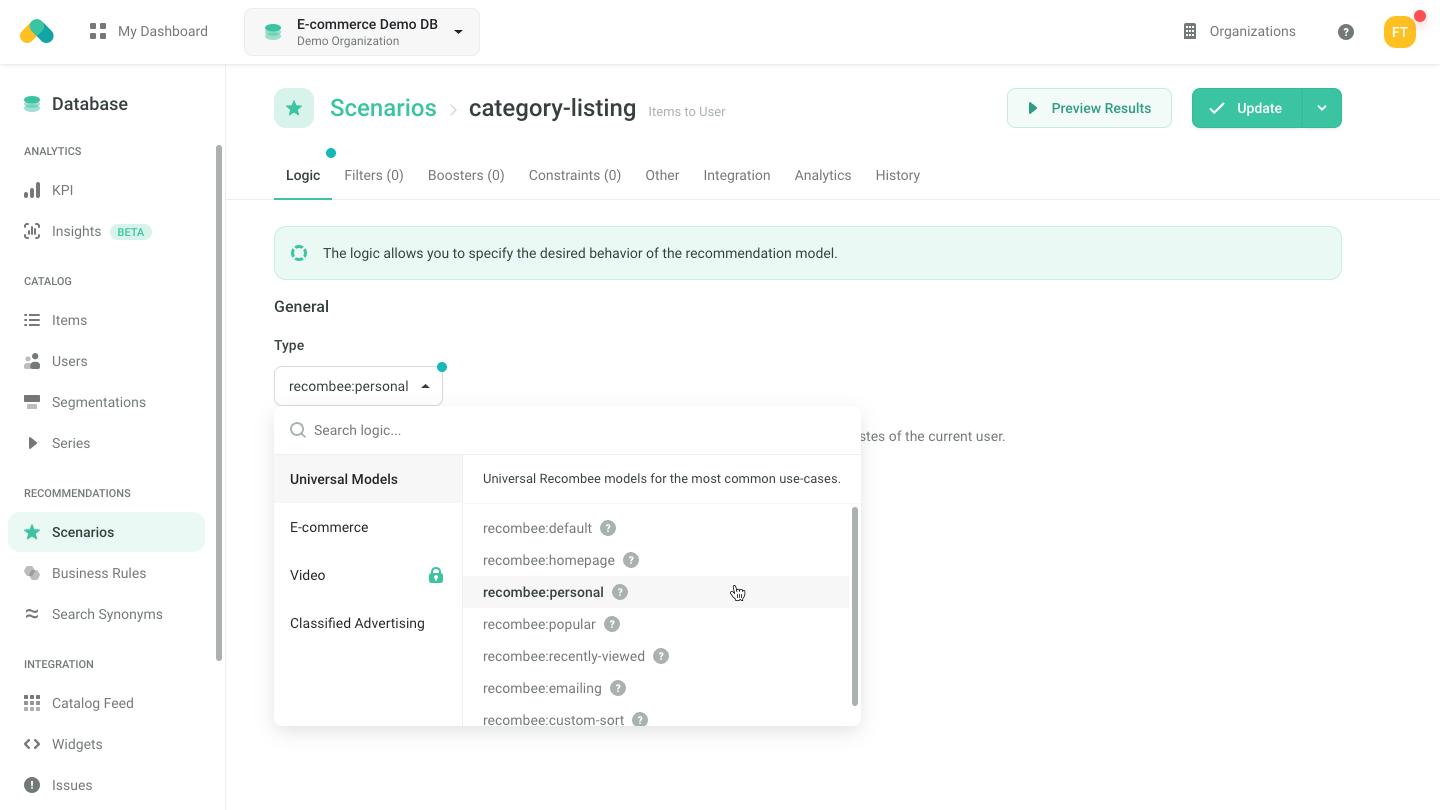Collapse the recombee:personal Type dropdown

click(x=358, y=386)
